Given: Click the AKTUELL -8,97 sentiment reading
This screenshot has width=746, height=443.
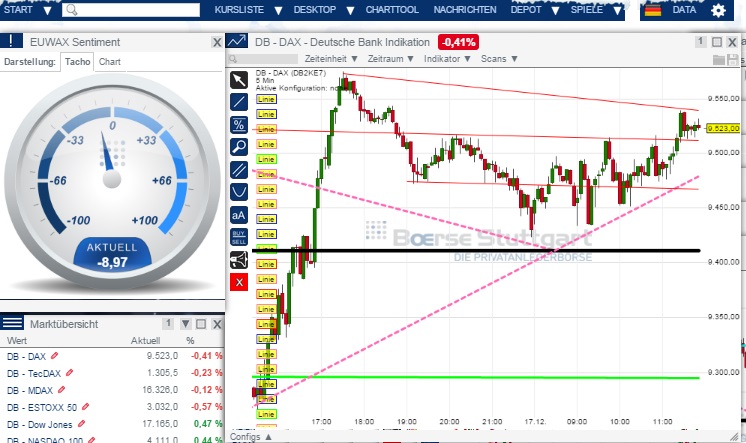Looking at the screenshot, I should pyautogui.click(x=112, y=255).
